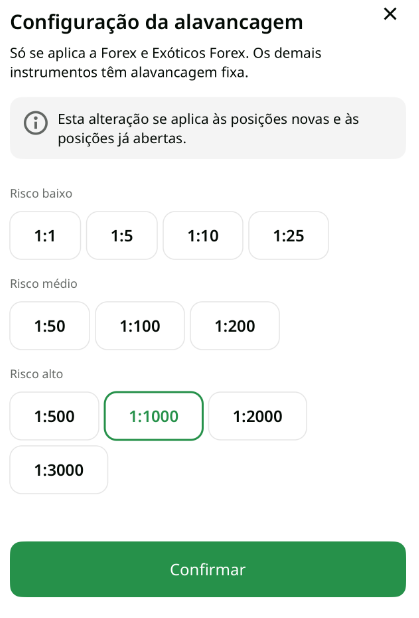Choose 1:2000 high risk leverage
Screen dimensions: 419x618
click(258, 416)
